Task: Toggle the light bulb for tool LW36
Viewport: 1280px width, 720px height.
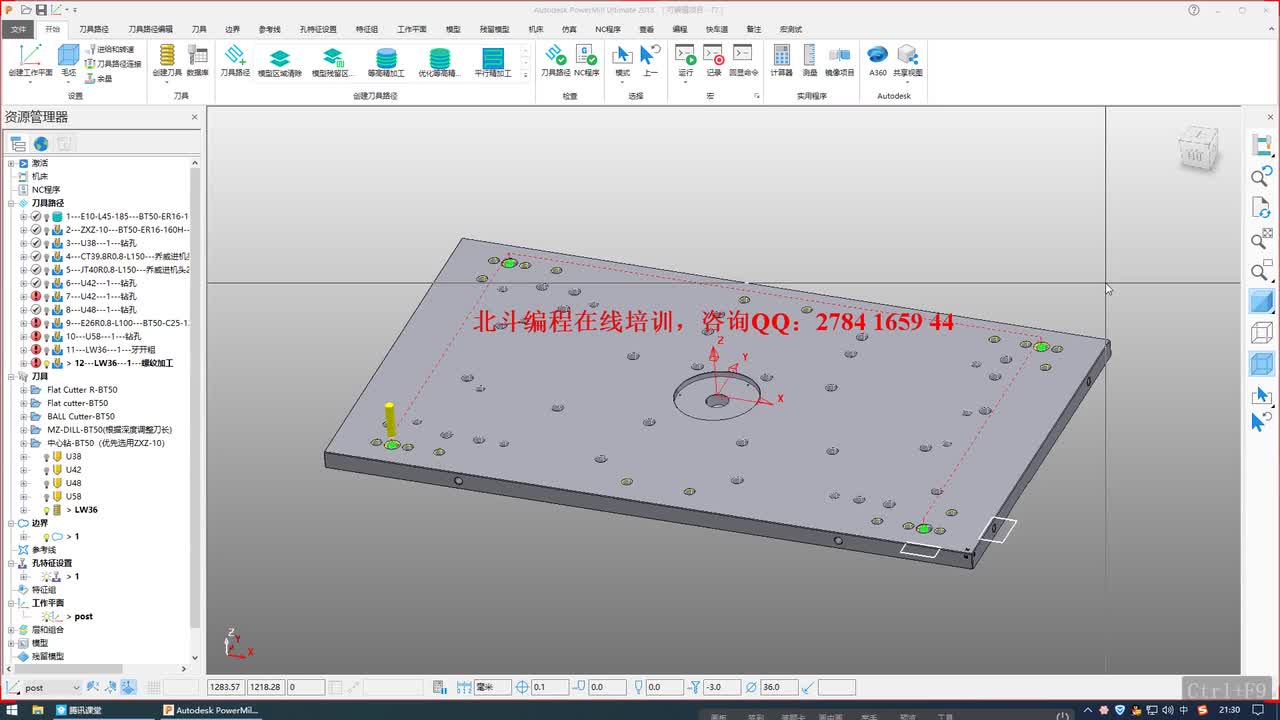Action: [x=46, y=510]
